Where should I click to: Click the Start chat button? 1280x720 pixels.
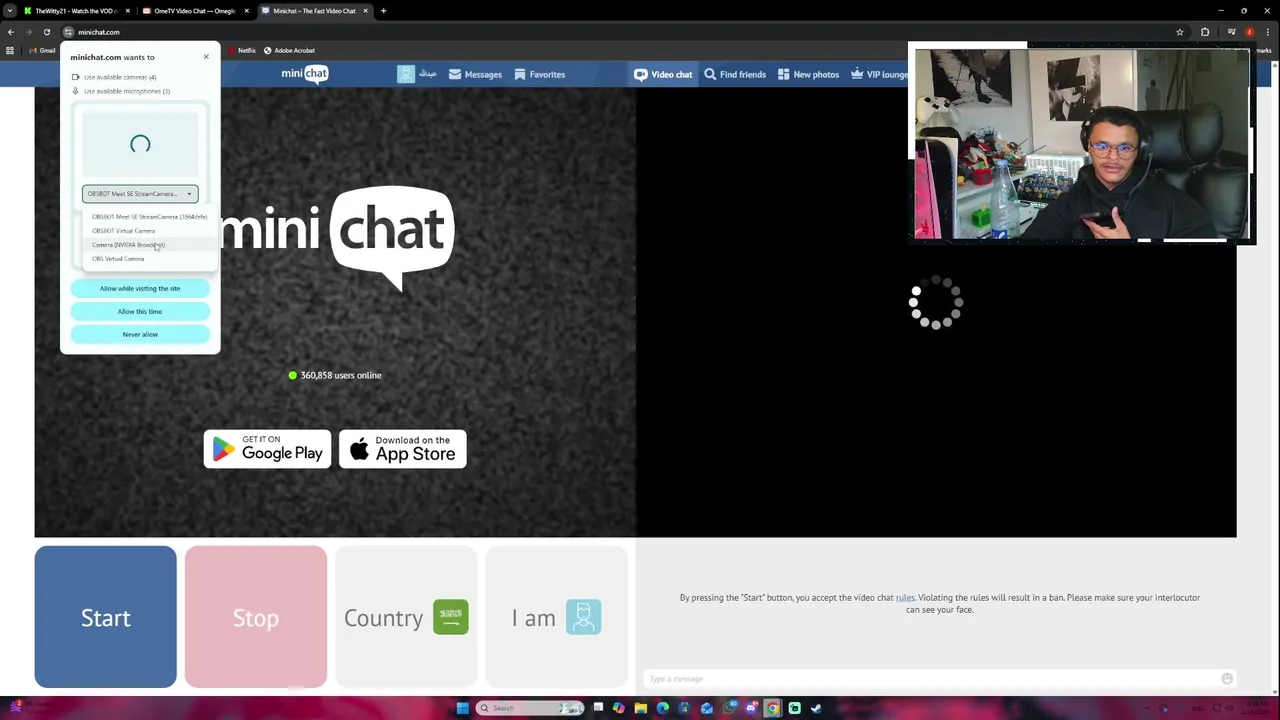click(105, 617)
